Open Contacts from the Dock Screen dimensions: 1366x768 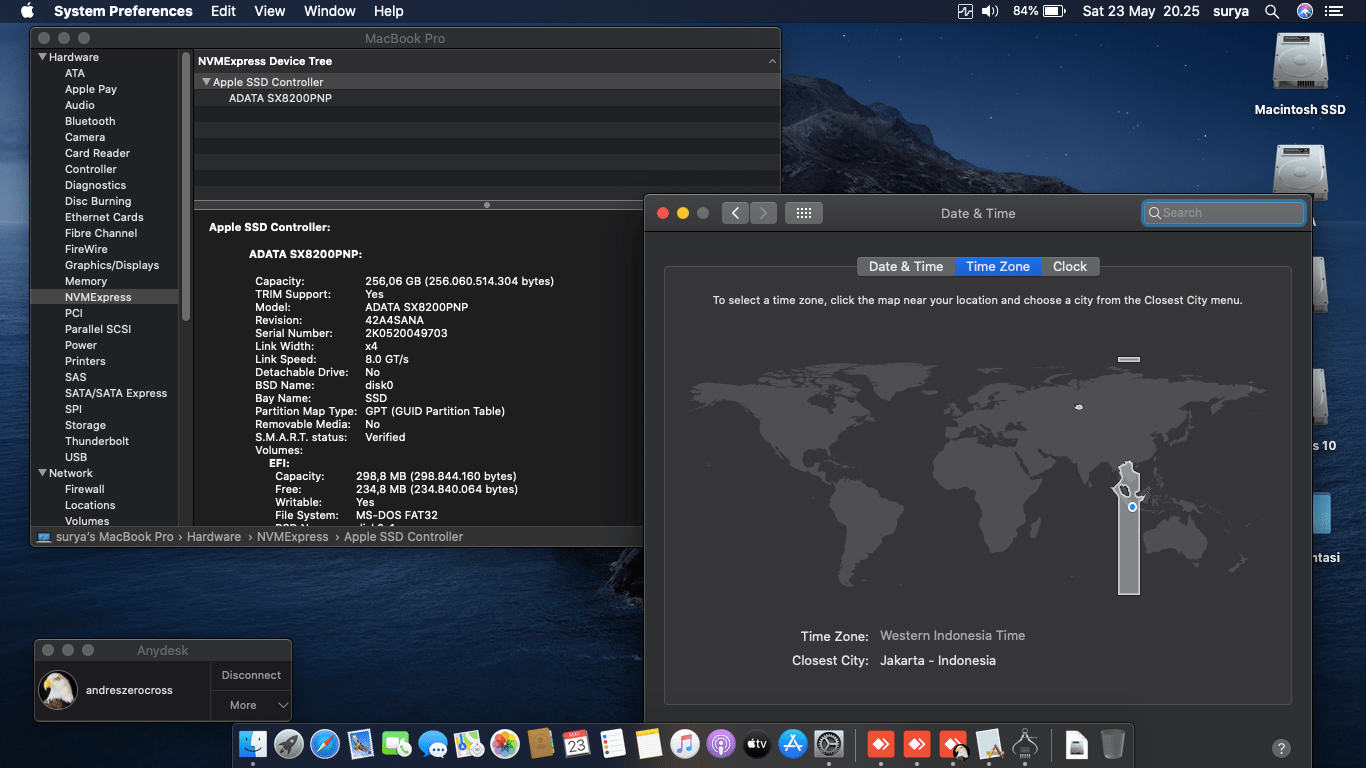coord(541,743)
